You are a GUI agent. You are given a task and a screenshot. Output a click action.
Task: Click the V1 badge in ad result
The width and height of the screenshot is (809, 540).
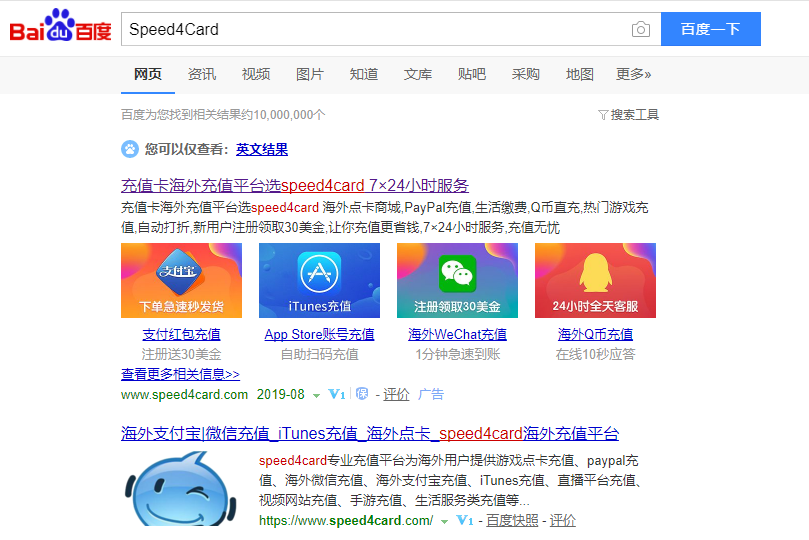337,395
